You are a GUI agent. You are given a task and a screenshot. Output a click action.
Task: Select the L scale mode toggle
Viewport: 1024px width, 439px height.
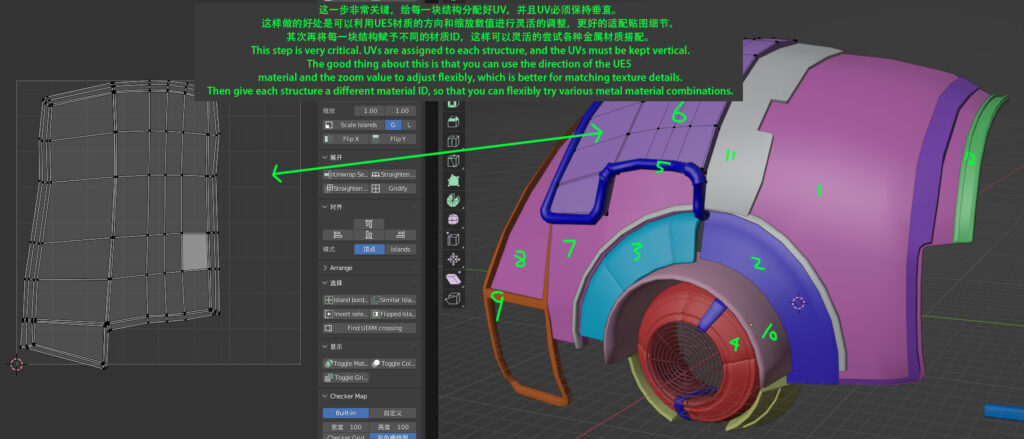[409, 125]
